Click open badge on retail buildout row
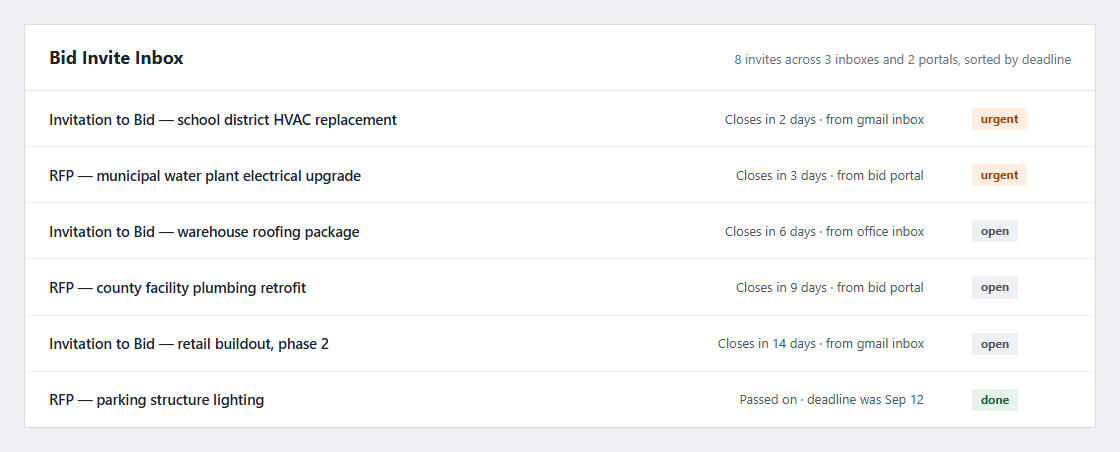This screenshot has height=452, width=1120. point(995,343)
